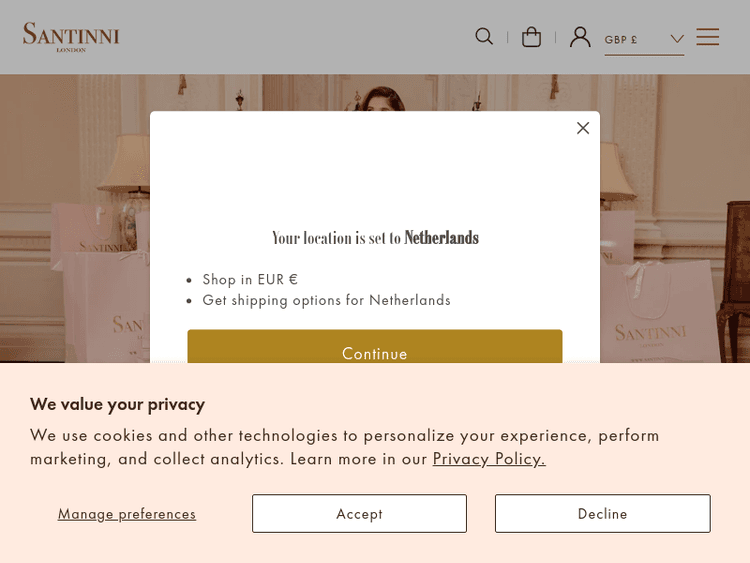Open the shopping bag icon
This screenshot has height=563, width=750.
(532, 37)
